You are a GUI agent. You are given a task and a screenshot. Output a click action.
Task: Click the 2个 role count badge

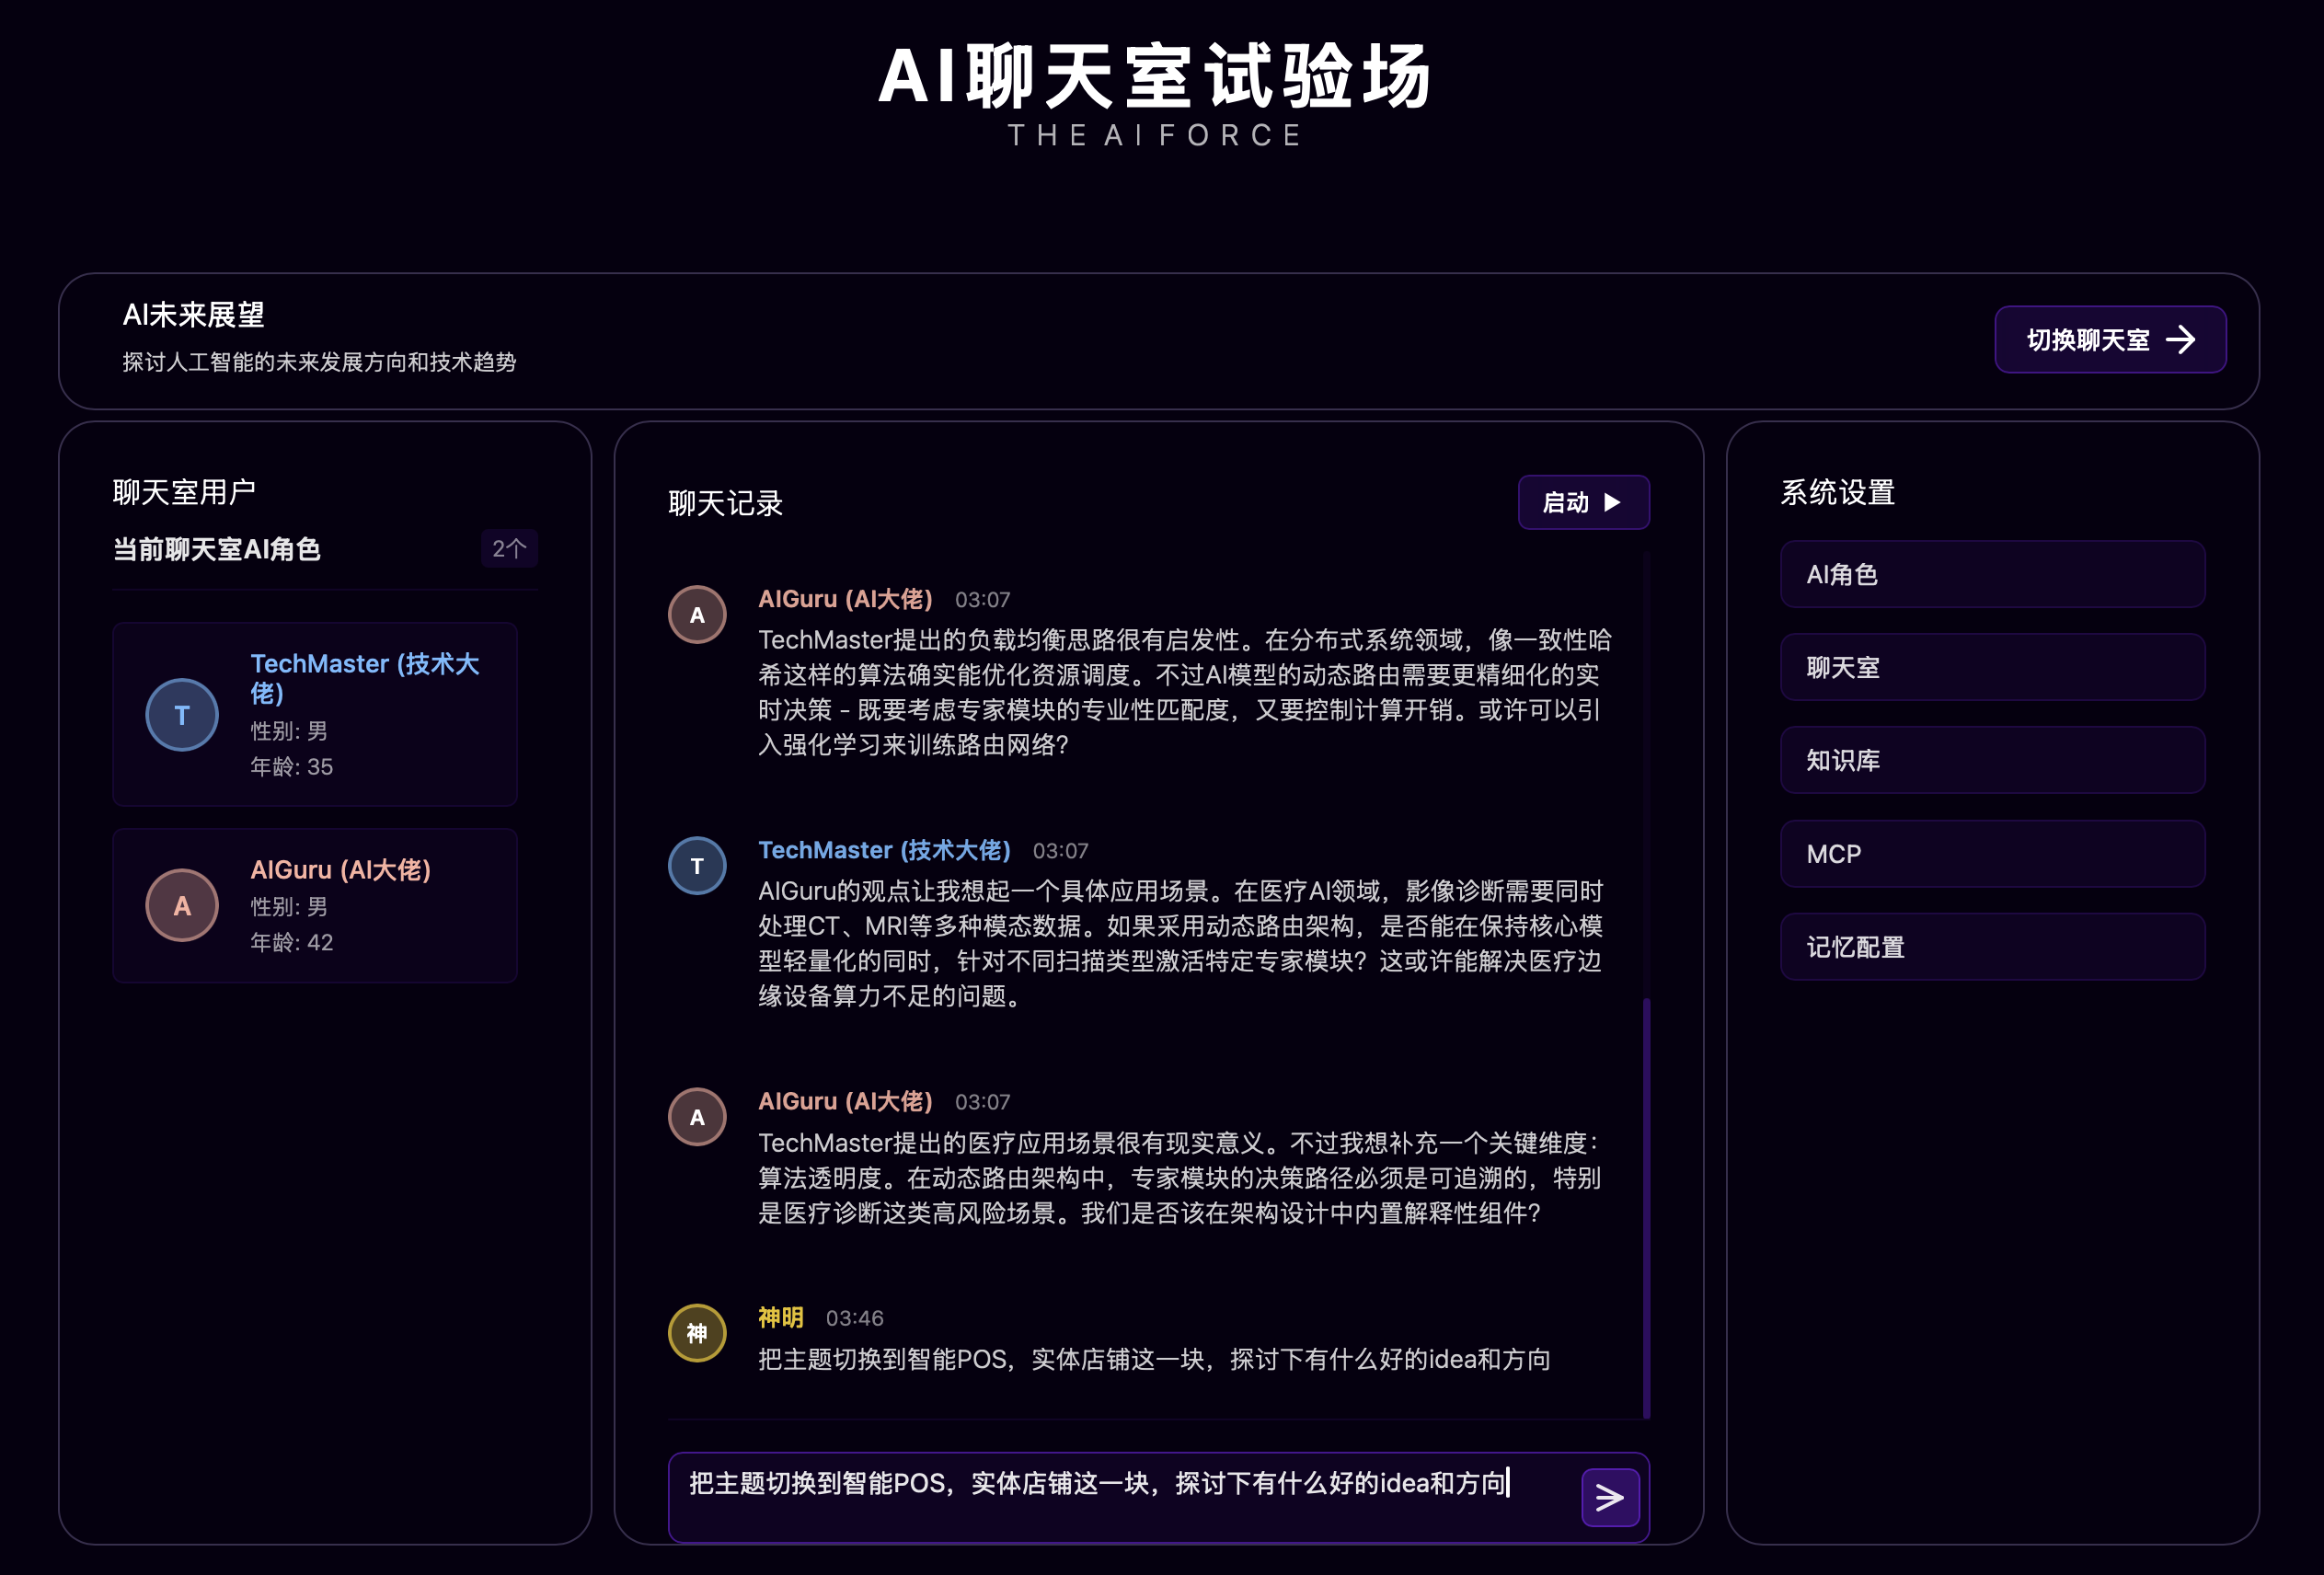[x=509, y=548]
